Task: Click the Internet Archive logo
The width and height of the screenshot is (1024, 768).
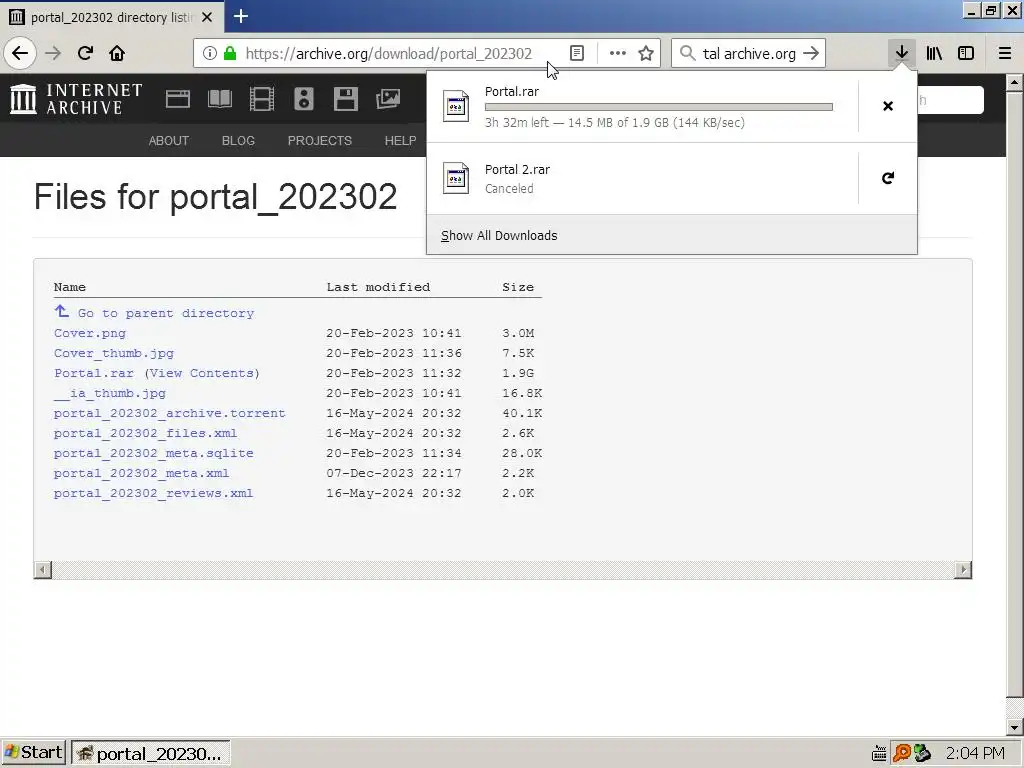Action: 76,99
